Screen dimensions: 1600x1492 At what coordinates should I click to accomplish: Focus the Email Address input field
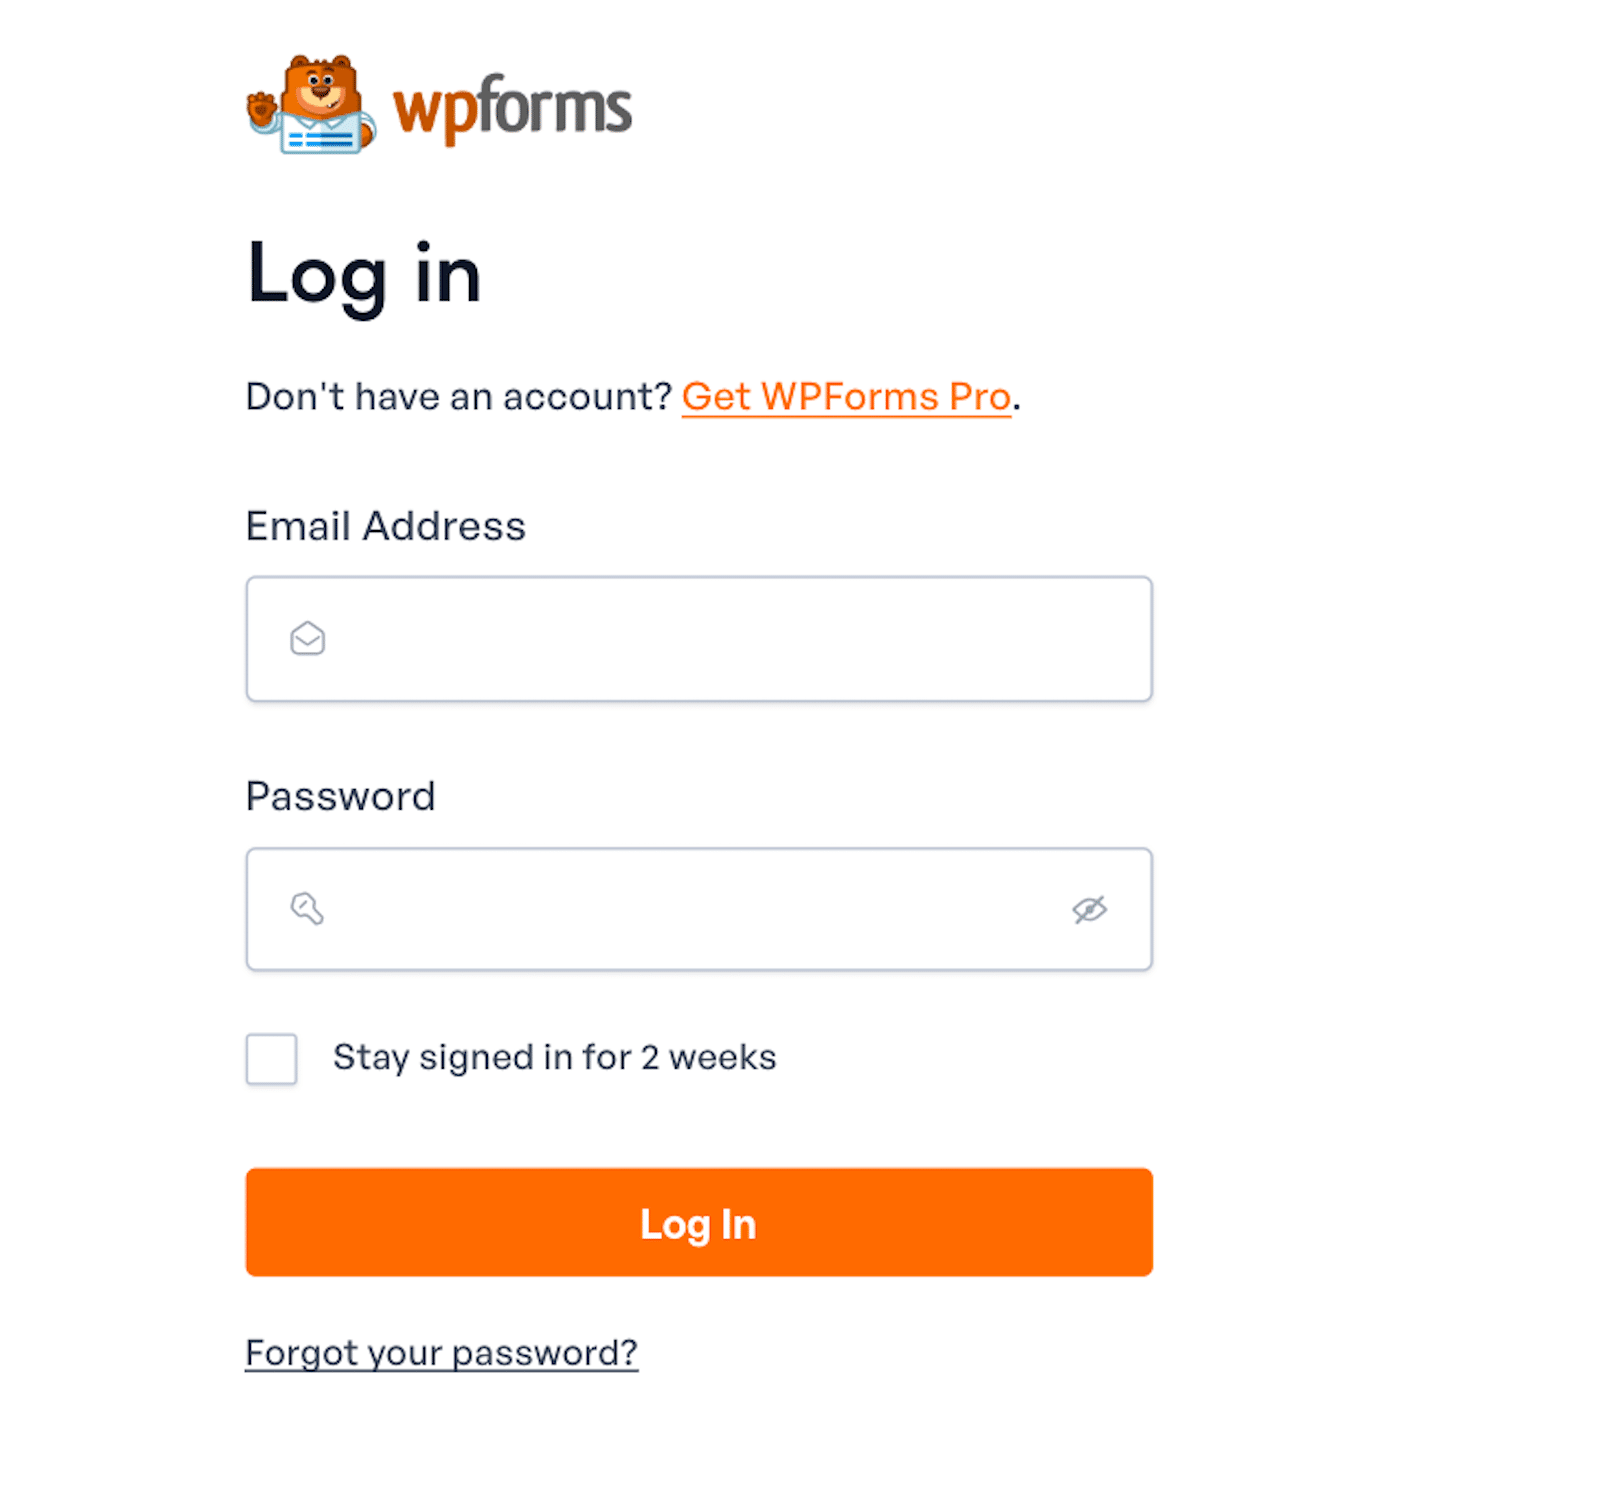[699, 638]
